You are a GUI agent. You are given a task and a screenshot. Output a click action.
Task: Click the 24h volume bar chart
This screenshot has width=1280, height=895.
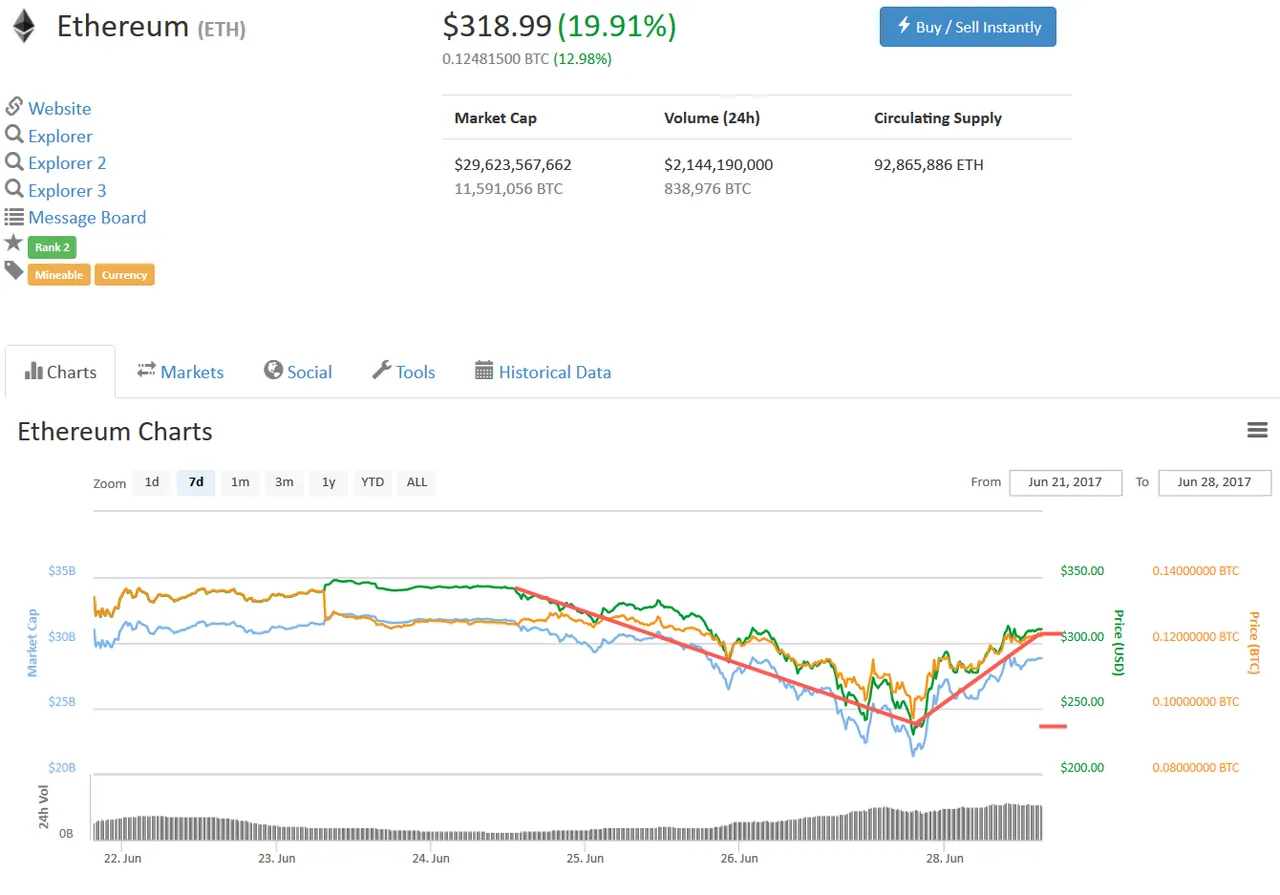point(567,821)
